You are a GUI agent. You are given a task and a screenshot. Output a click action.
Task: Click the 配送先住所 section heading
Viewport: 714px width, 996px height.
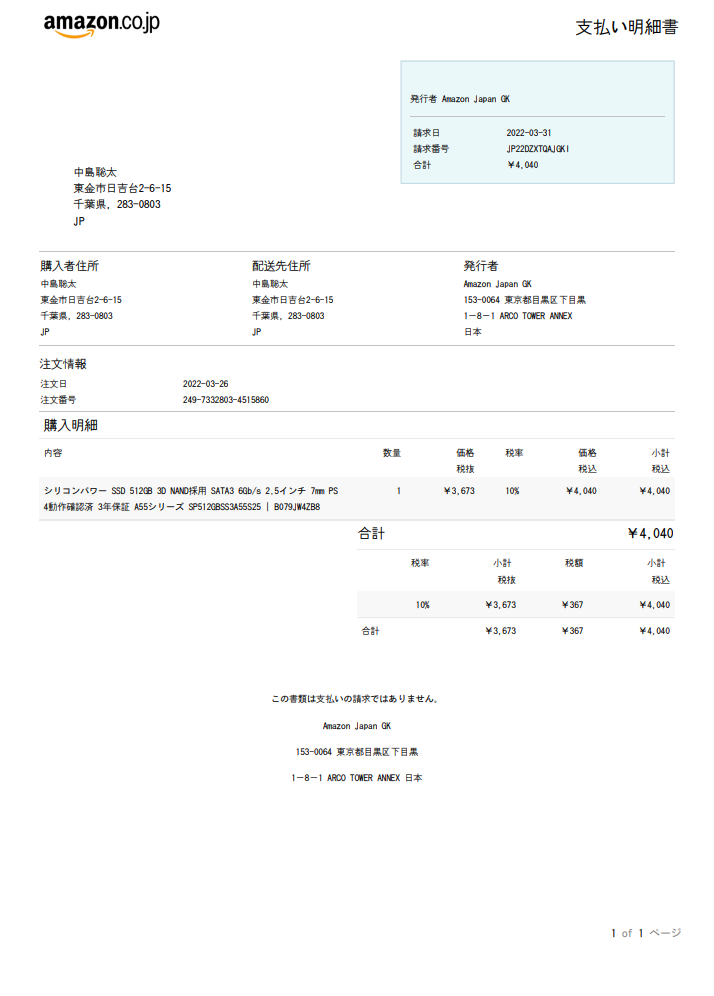point(281,266)
